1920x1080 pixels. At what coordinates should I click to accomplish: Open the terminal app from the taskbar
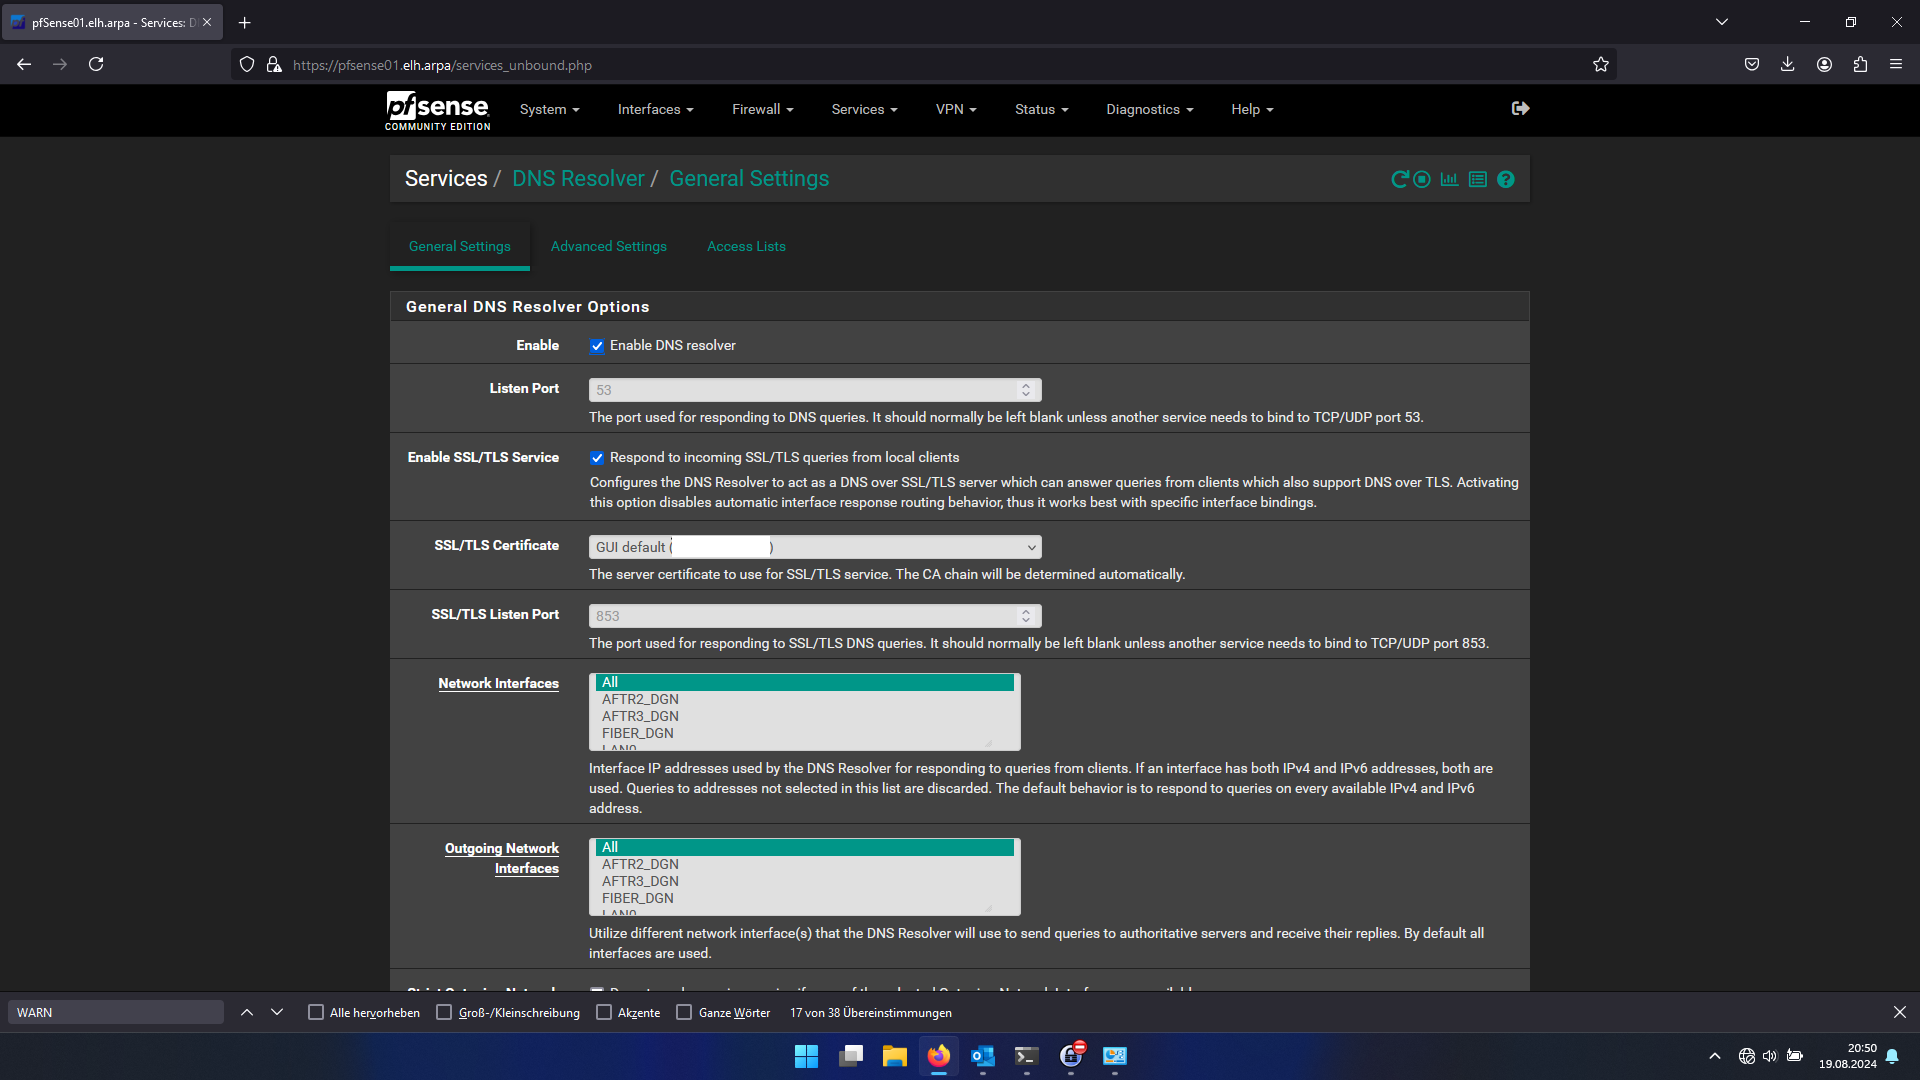pyautogui.click(x=1027, y=1056)
